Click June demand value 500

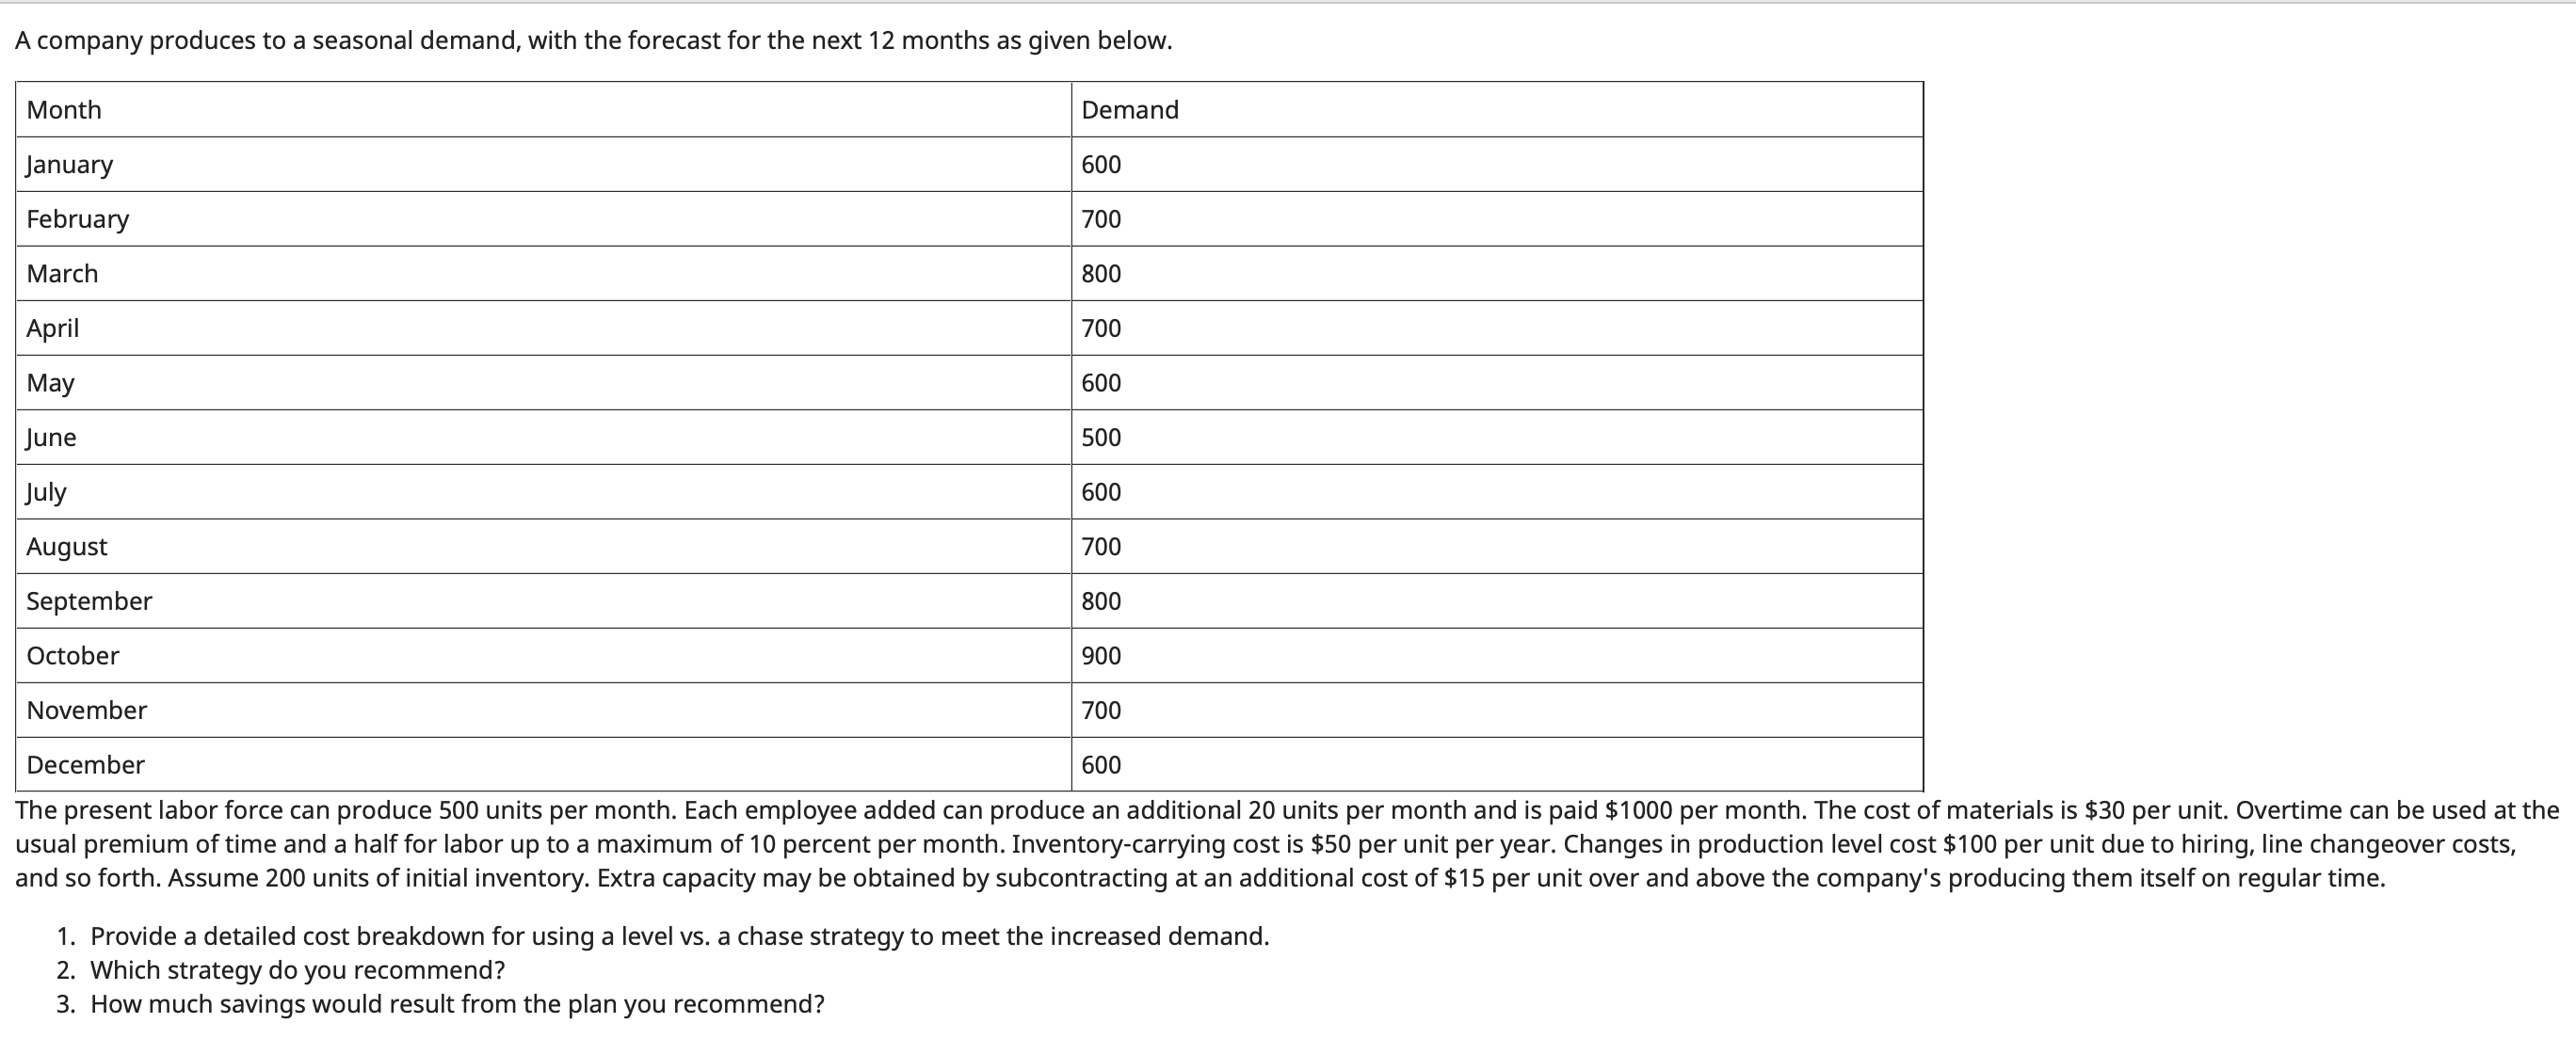1101,437
